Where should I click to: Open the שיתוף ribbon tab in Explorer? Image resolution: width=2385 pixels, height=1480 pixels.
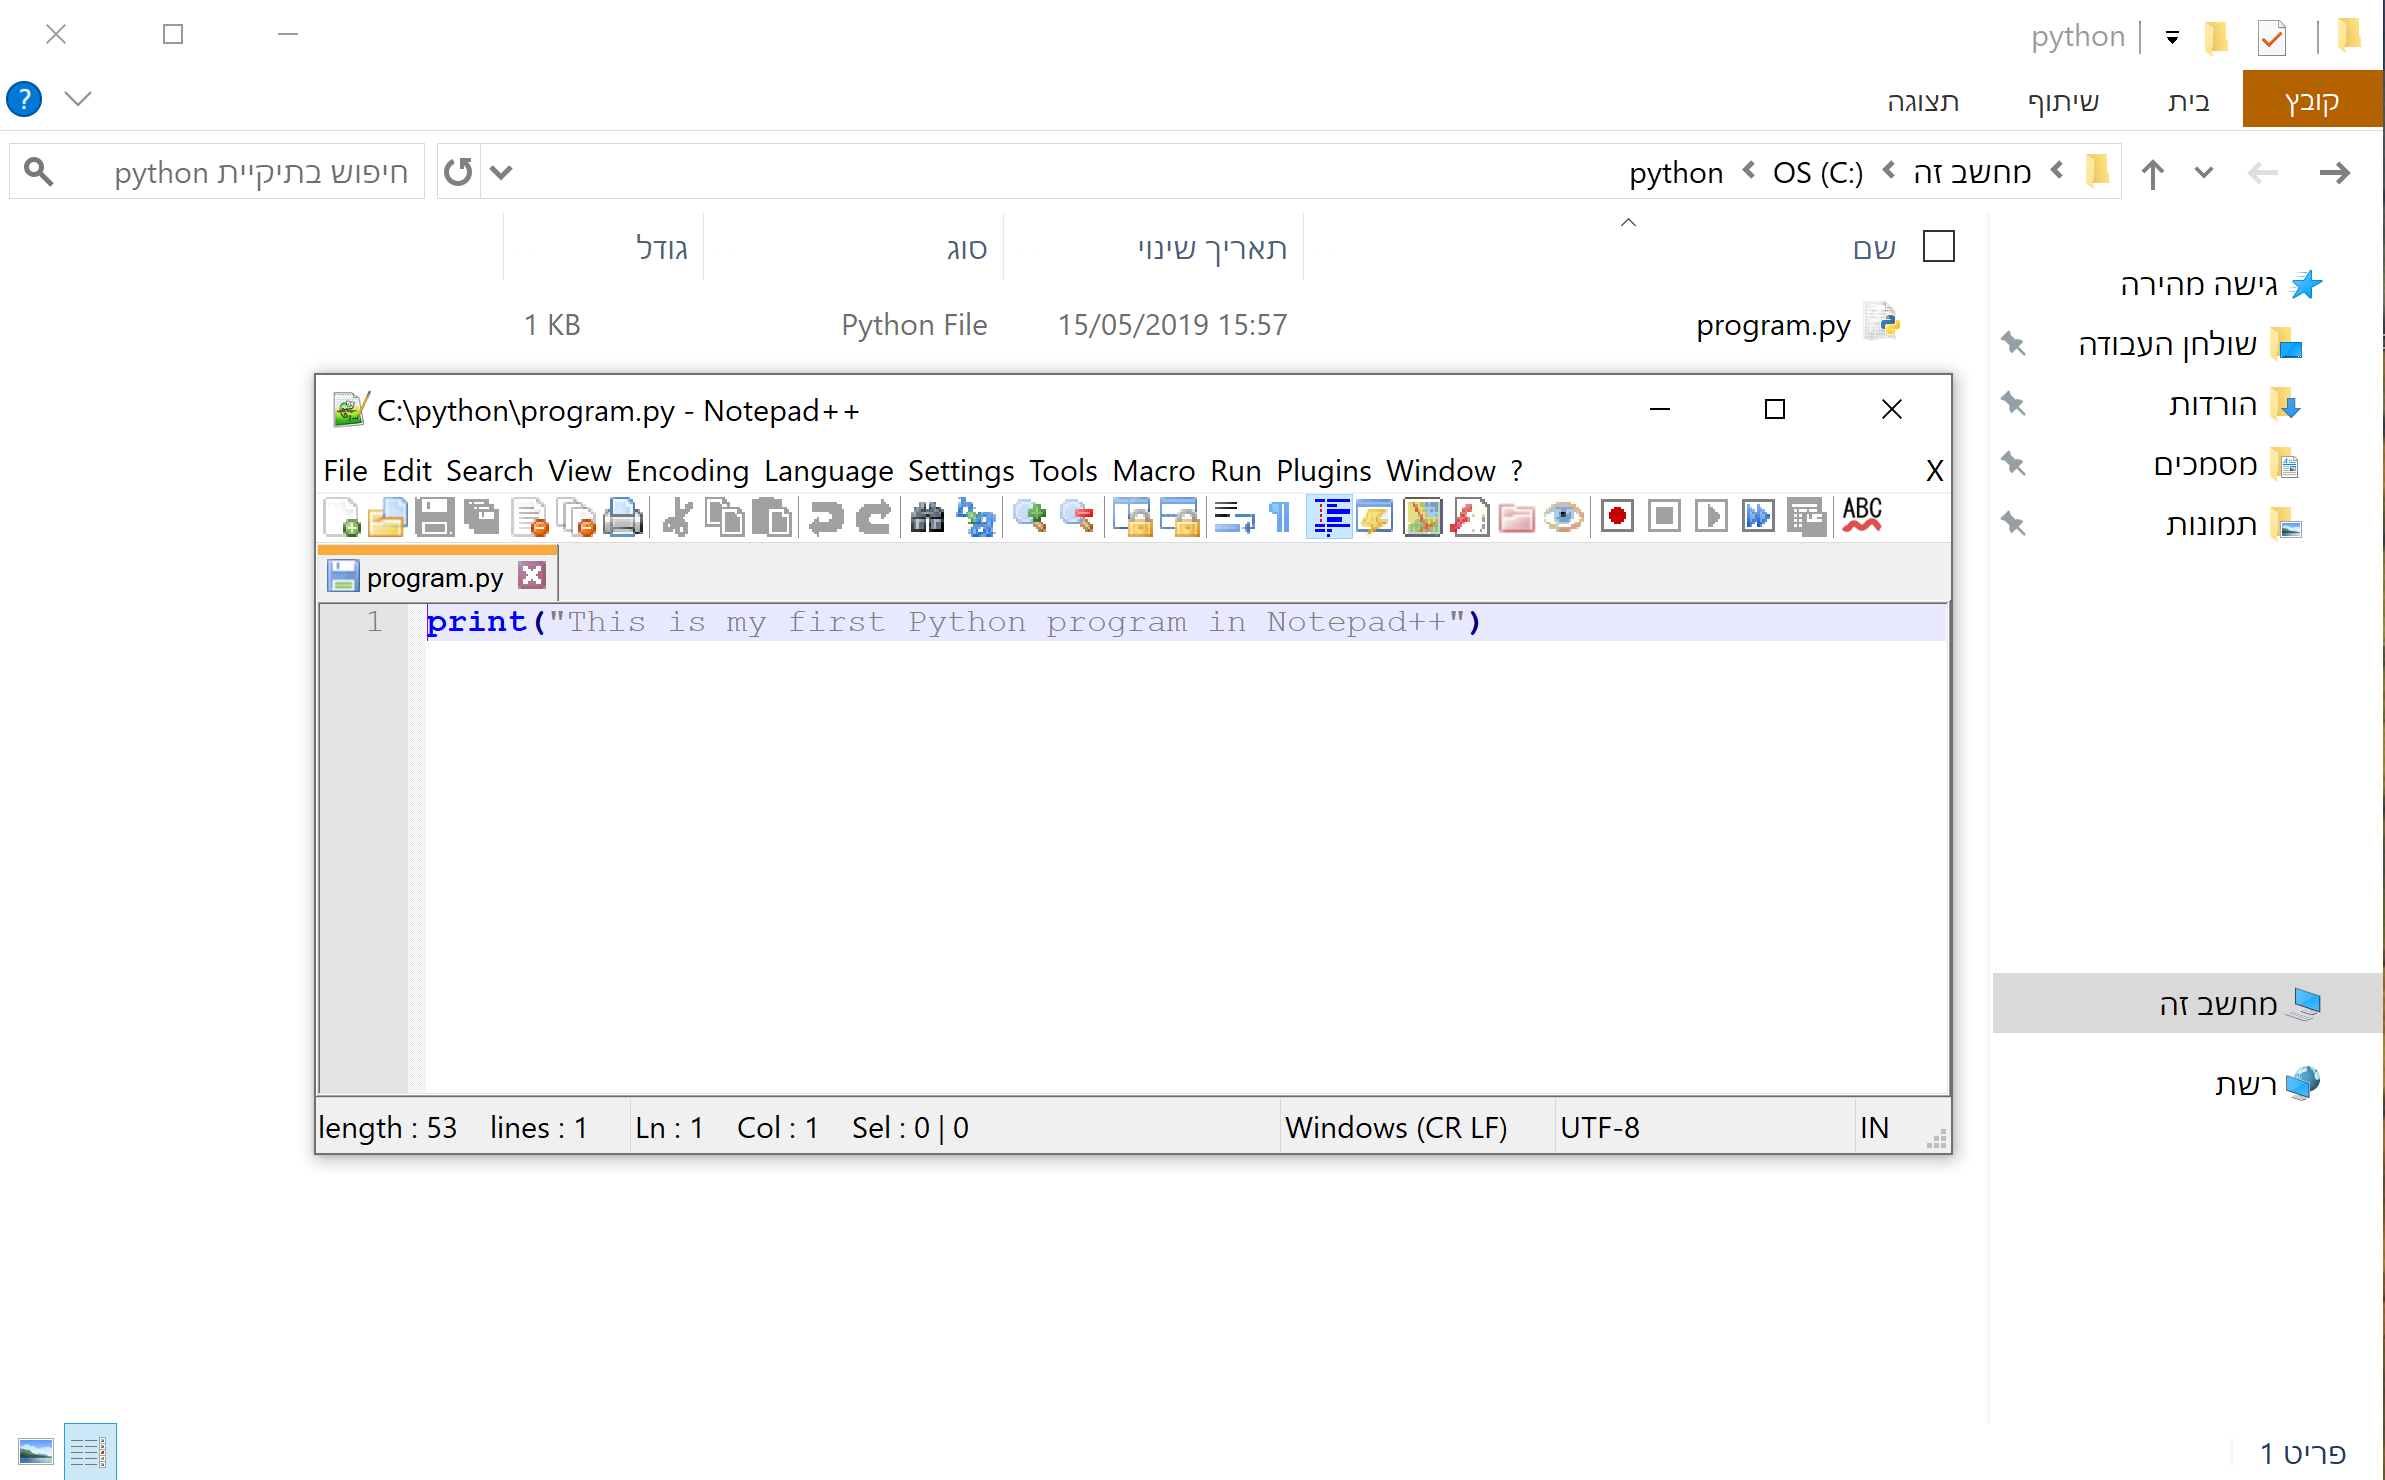click(x=2064, y=101)
